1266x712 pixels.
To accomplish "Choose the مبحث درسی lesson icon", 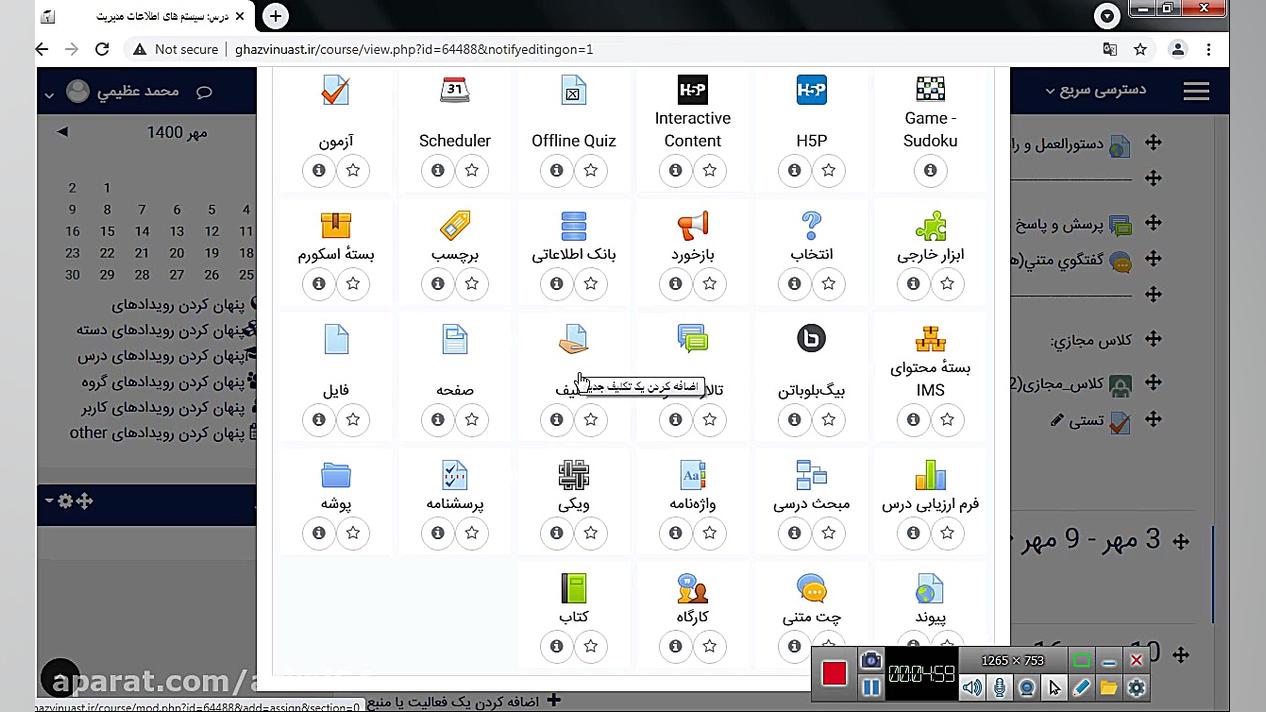I will [x=811, y=475].
